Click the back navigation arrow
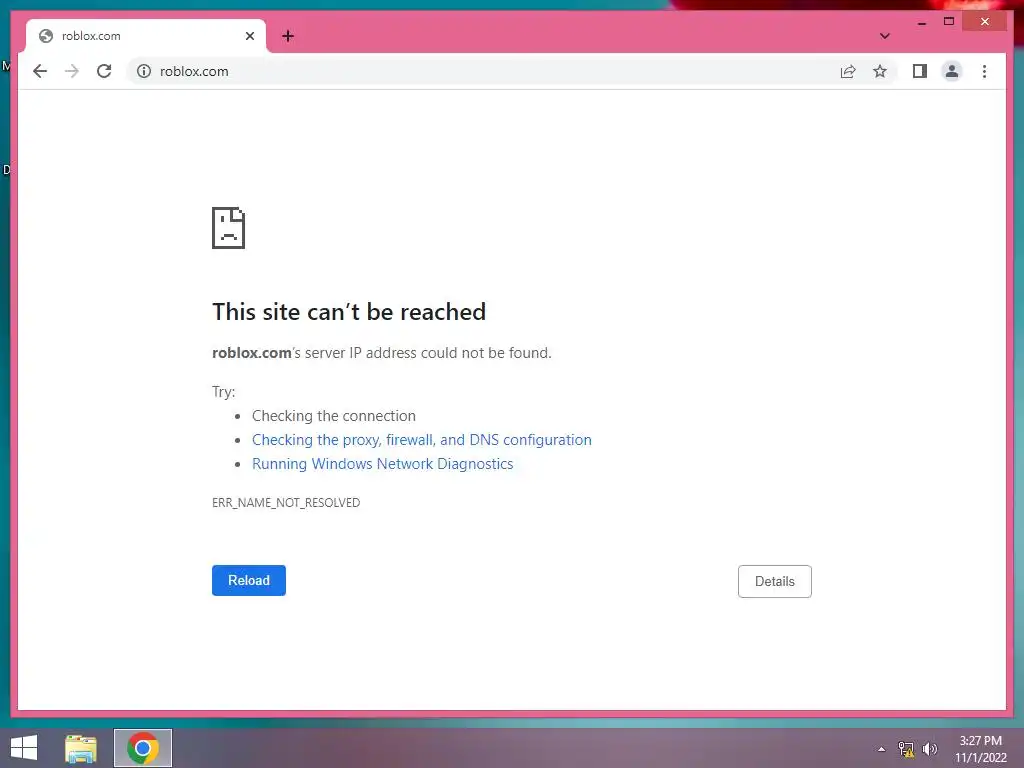Image resolution: width=1024 pixels, height=768 pixels. click(40, 71)
